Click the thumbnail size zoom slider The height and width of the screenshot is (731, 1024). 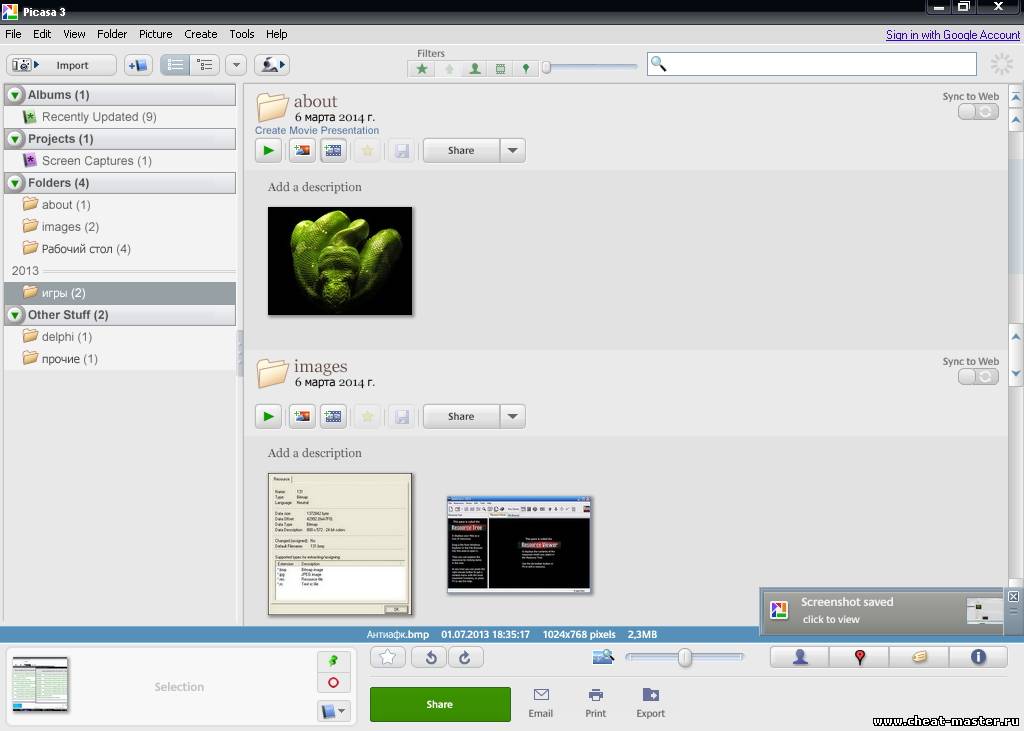(685, 657)
